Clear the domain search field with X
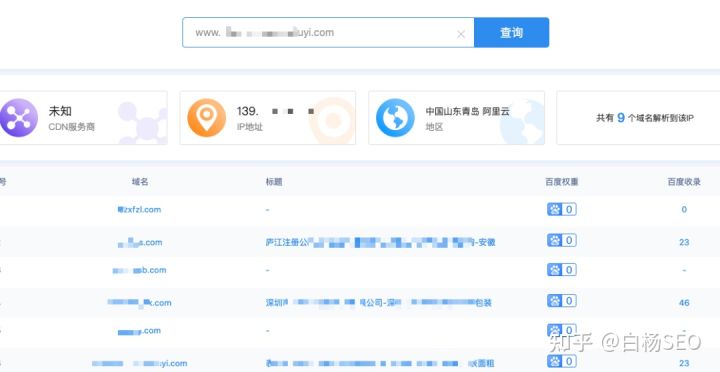720x372 pixels. click(461, 34)
